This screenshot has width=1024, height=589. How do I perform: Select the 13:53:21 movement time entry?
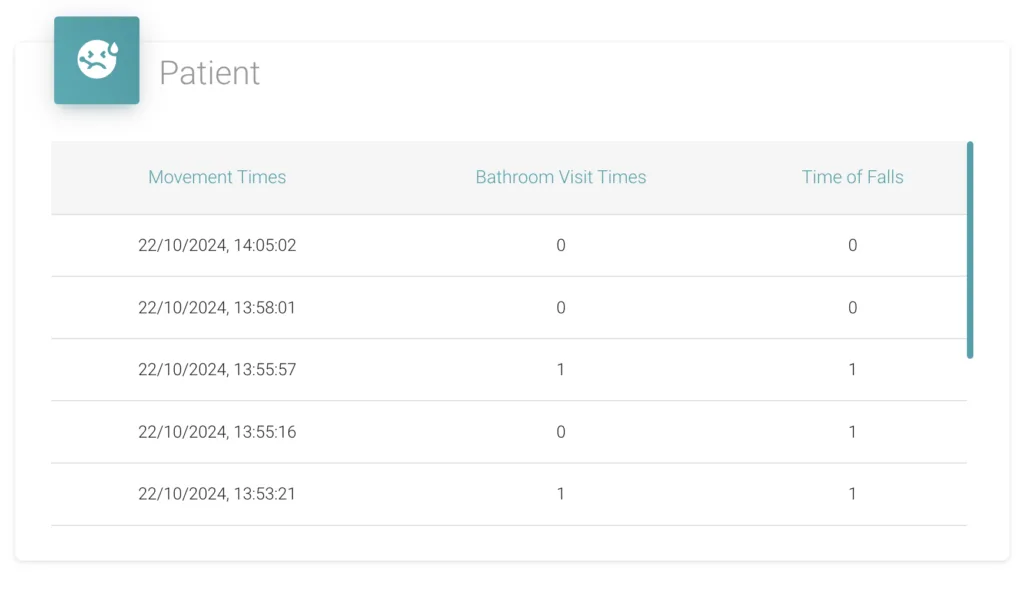[217, 494]
